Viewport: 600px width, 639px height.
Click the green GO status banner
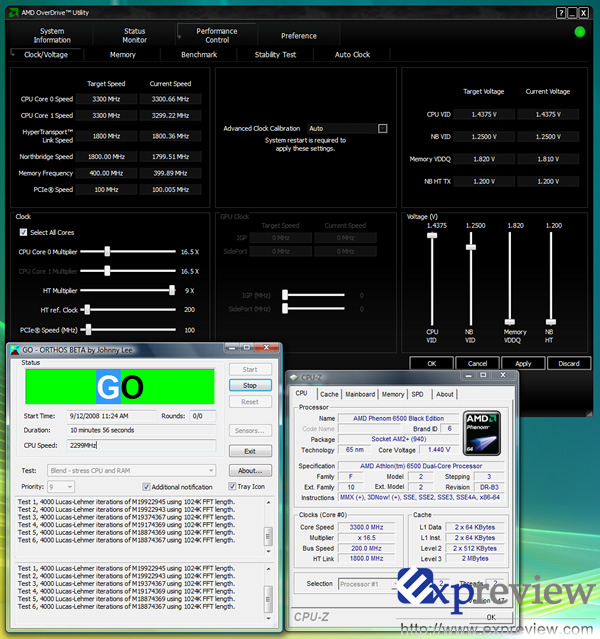click(x=120, y=387)
